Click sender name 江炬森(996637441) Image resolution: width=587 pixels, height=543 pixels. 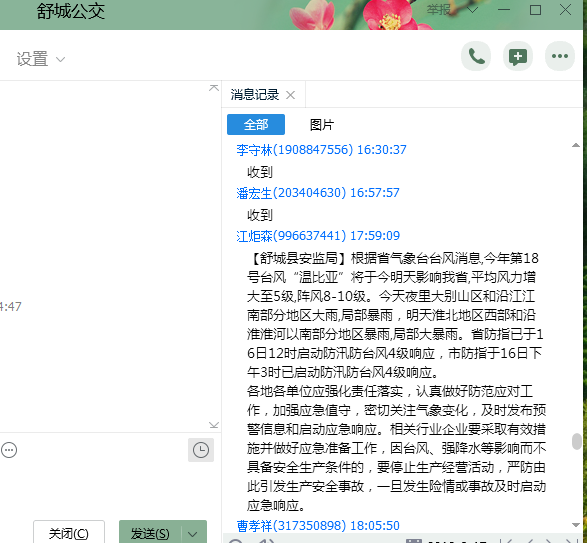pos(291,236)
